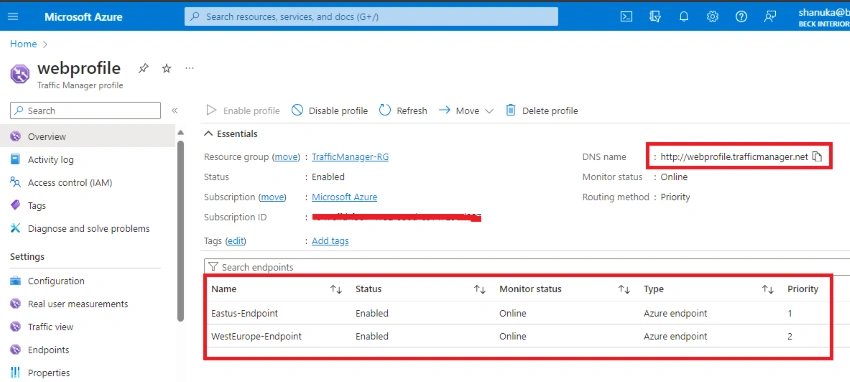This screenshot has height=382, width=850.
Task: Click the Add tags link
Action: click(330, 241)
